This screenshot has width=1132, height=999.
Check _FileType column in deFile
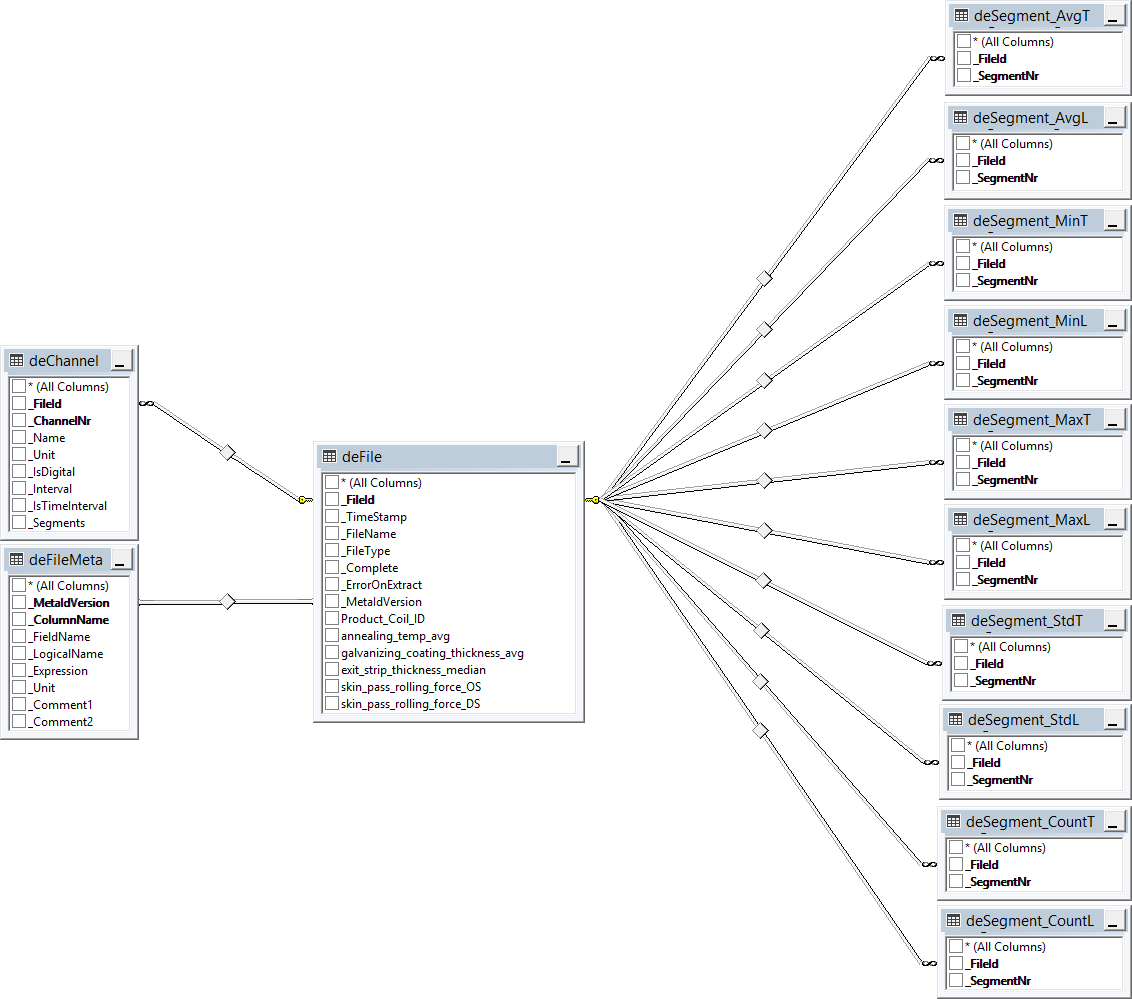pyautogui.click(x=332, y=550)
